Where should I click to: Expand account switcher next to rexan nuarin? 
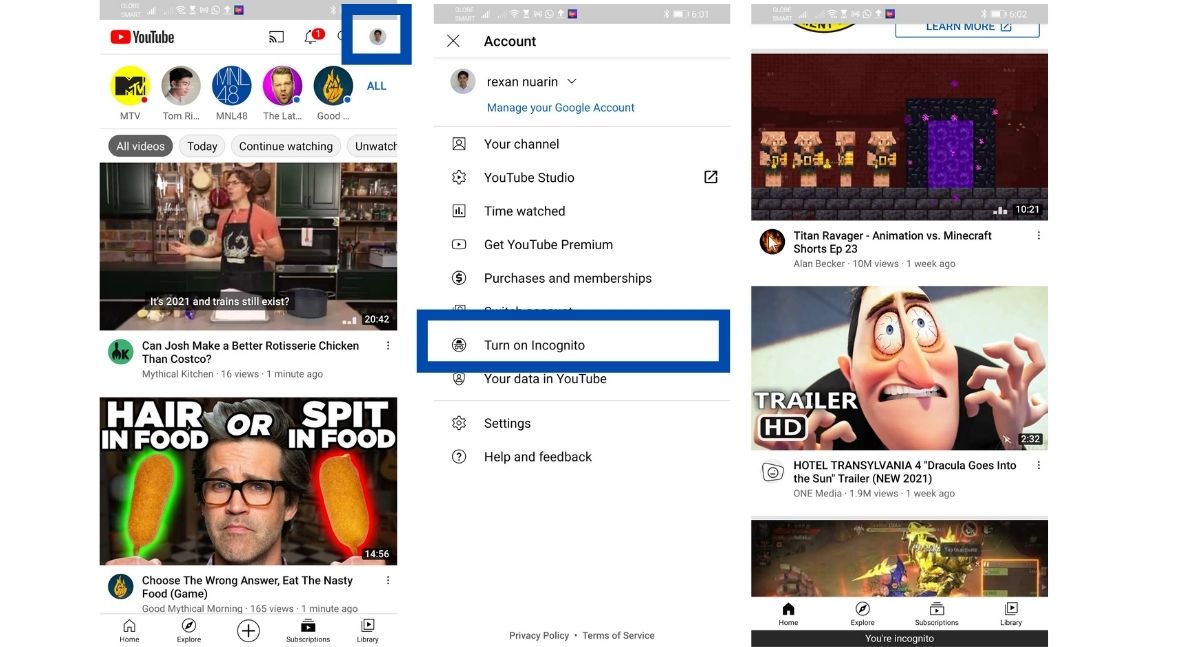tap(572, 81)
